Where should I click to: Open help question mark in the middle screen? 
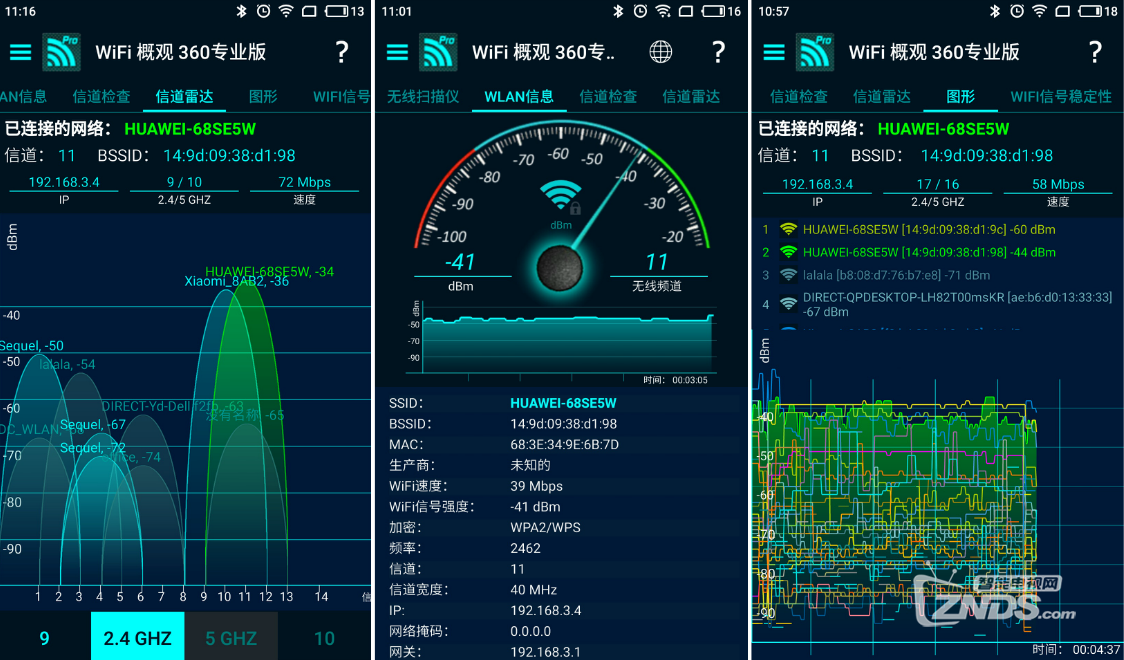718,52
